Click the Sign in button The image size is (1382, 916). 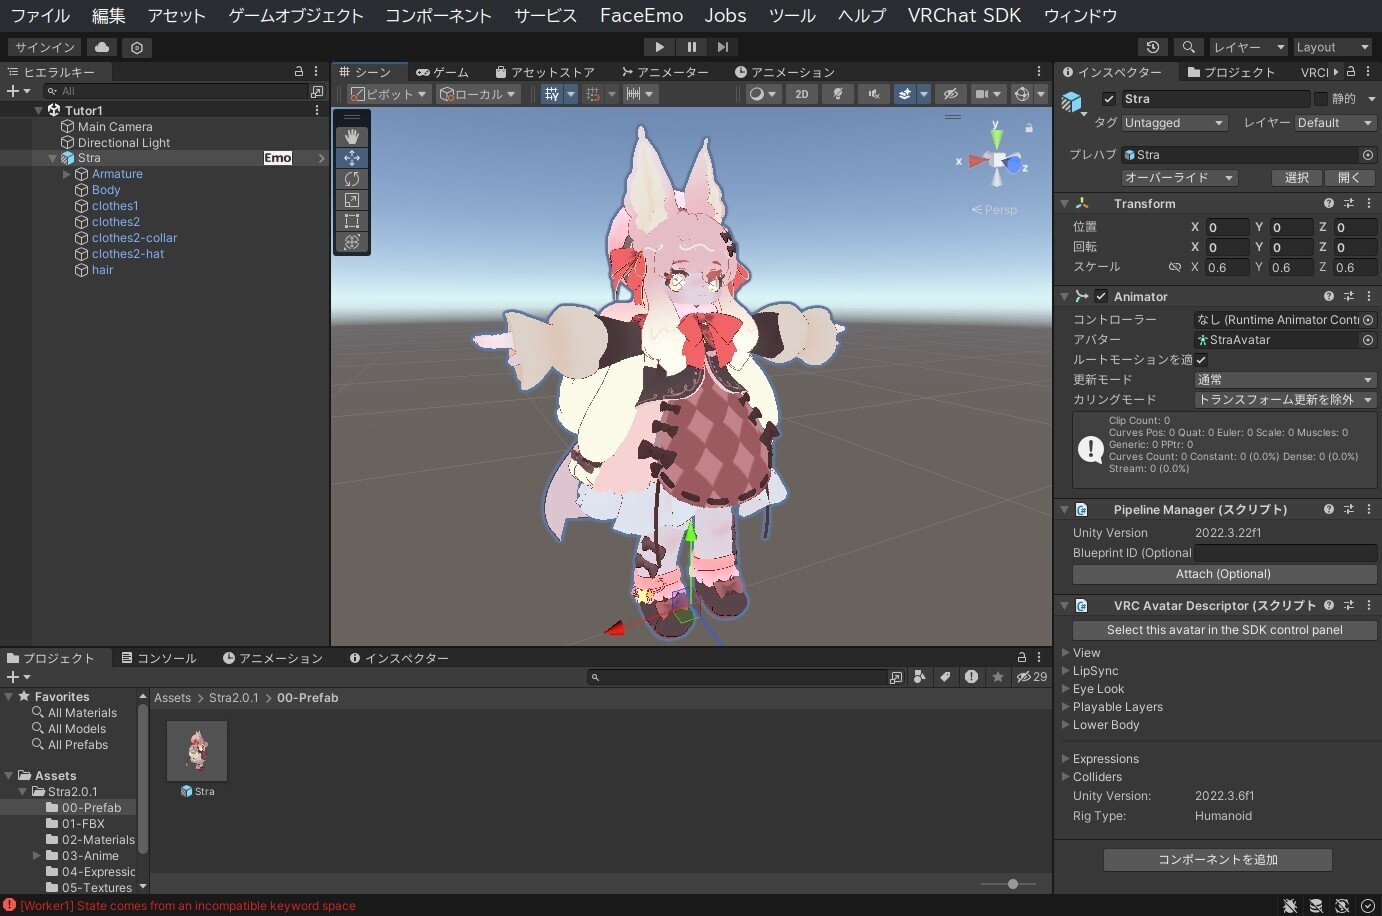click(x=45, y=47)
